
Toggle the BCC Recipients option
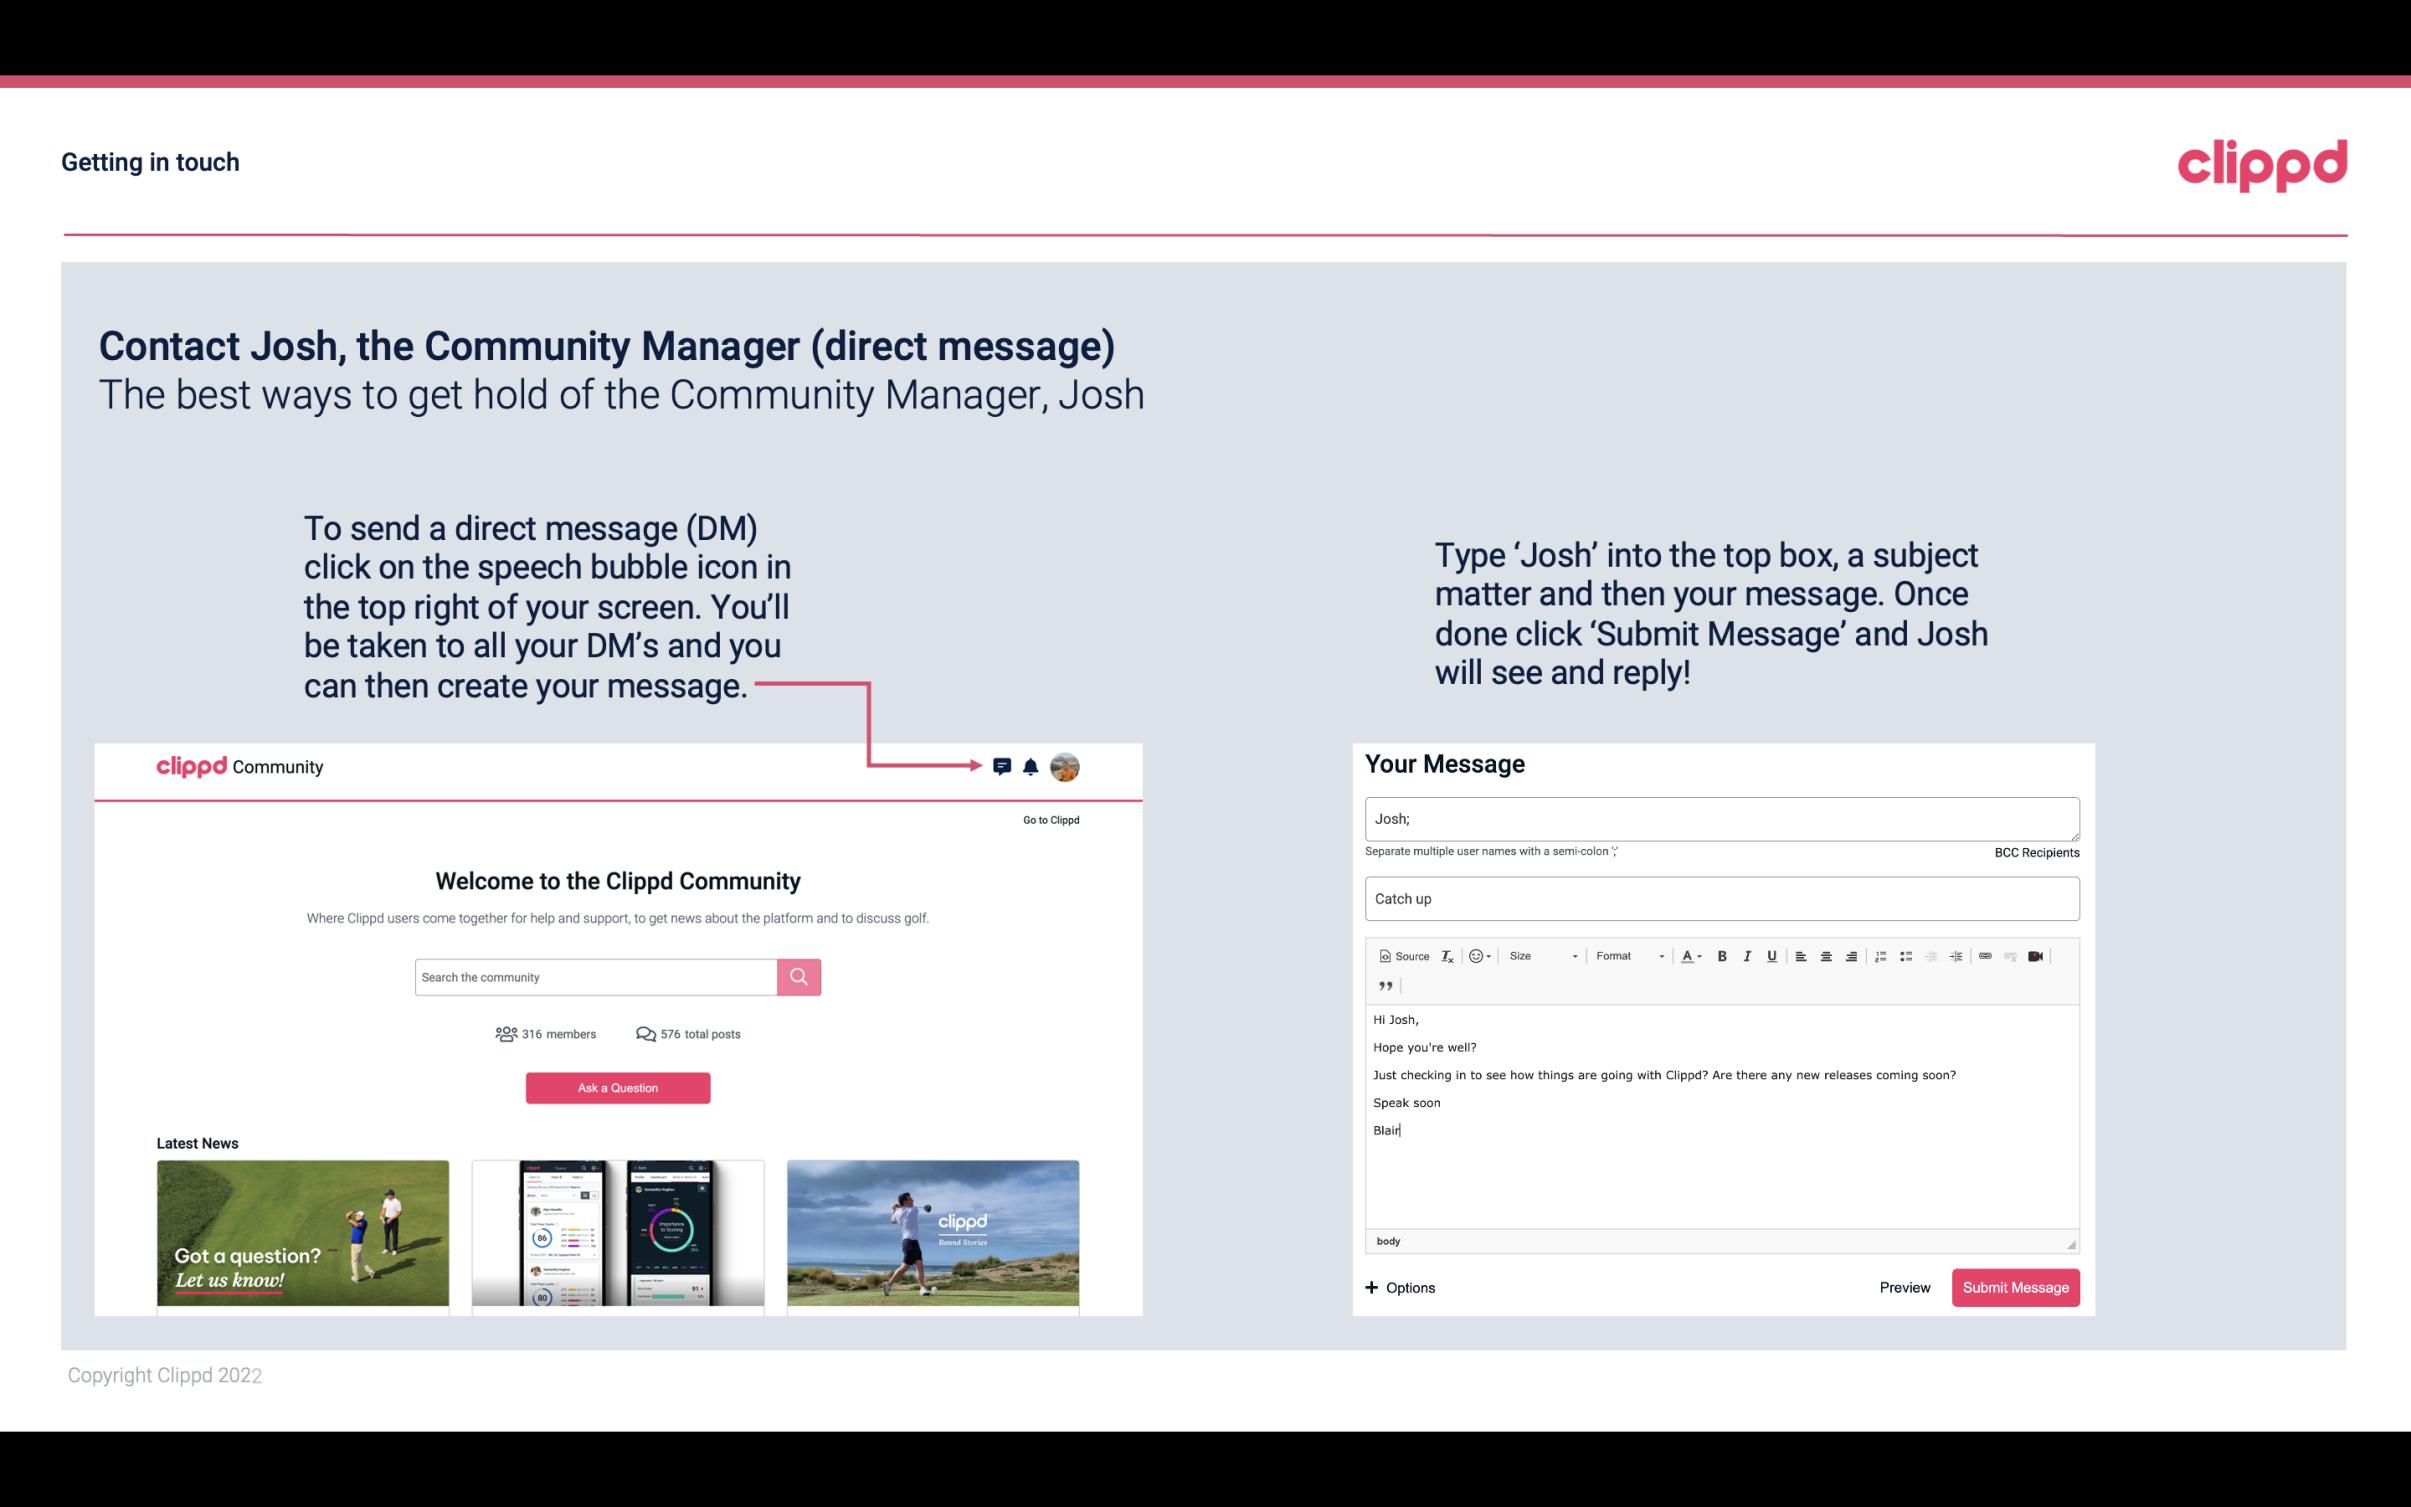point(2034,852)
